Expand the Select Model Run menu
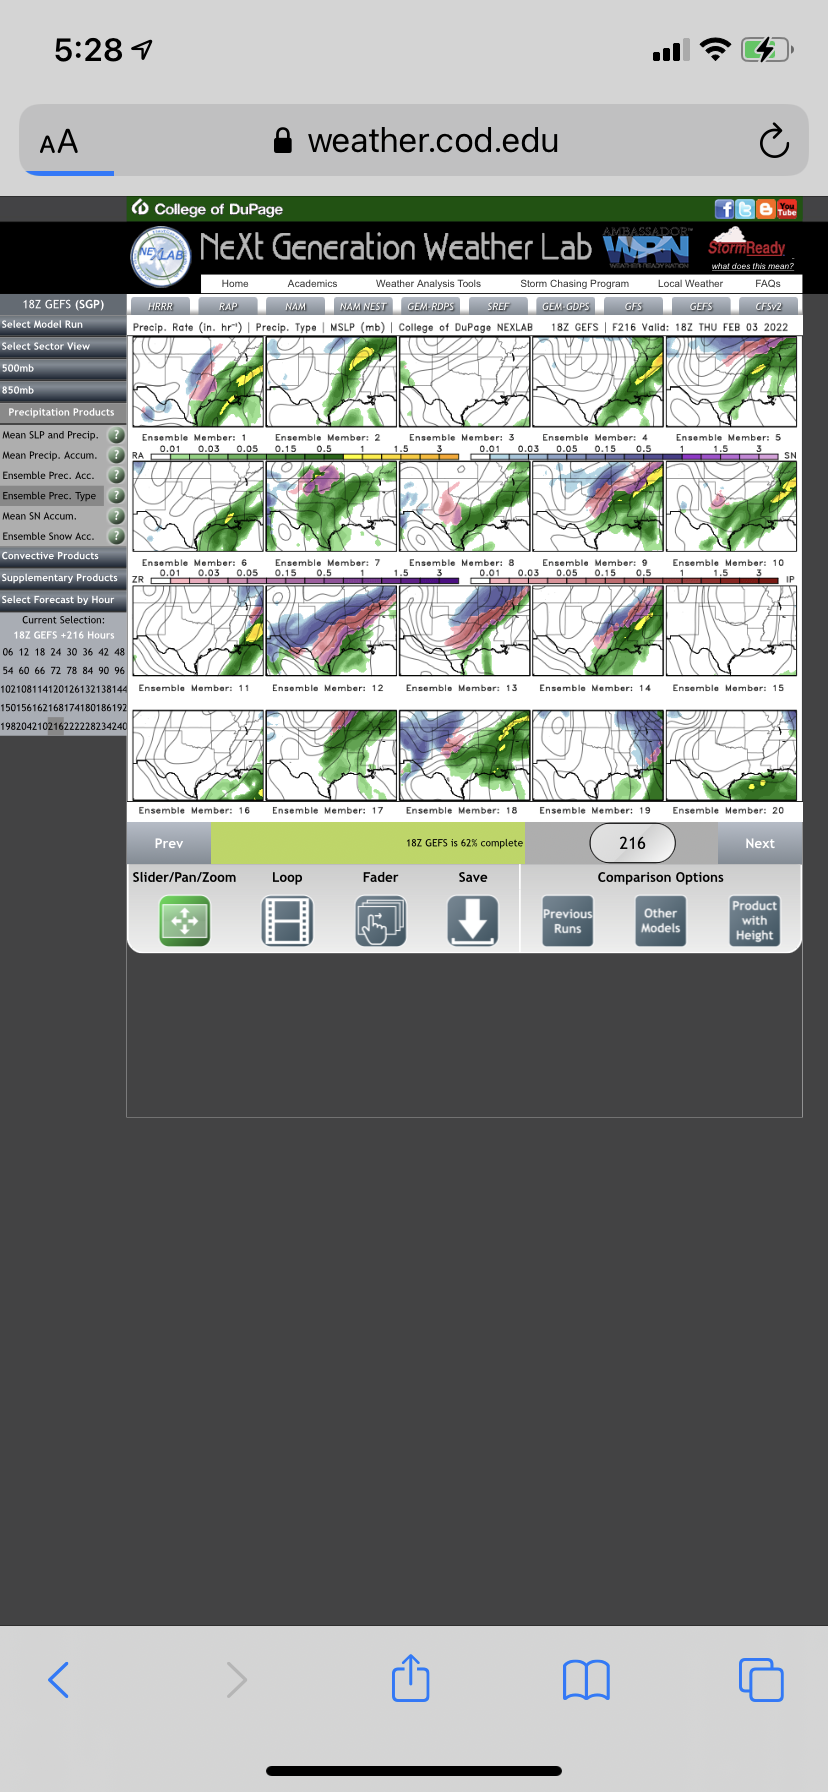828x1792 pixels. 63,325
